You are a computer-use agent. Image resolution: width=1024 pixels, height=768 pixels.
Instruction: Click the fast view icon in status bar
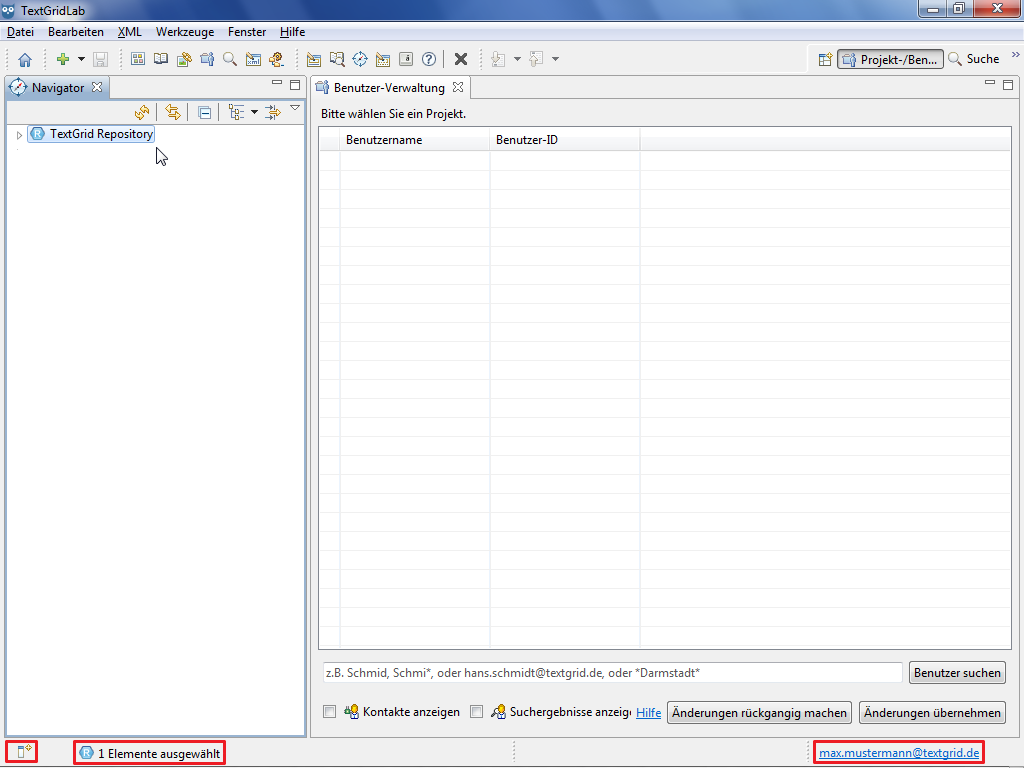point(22,752)
